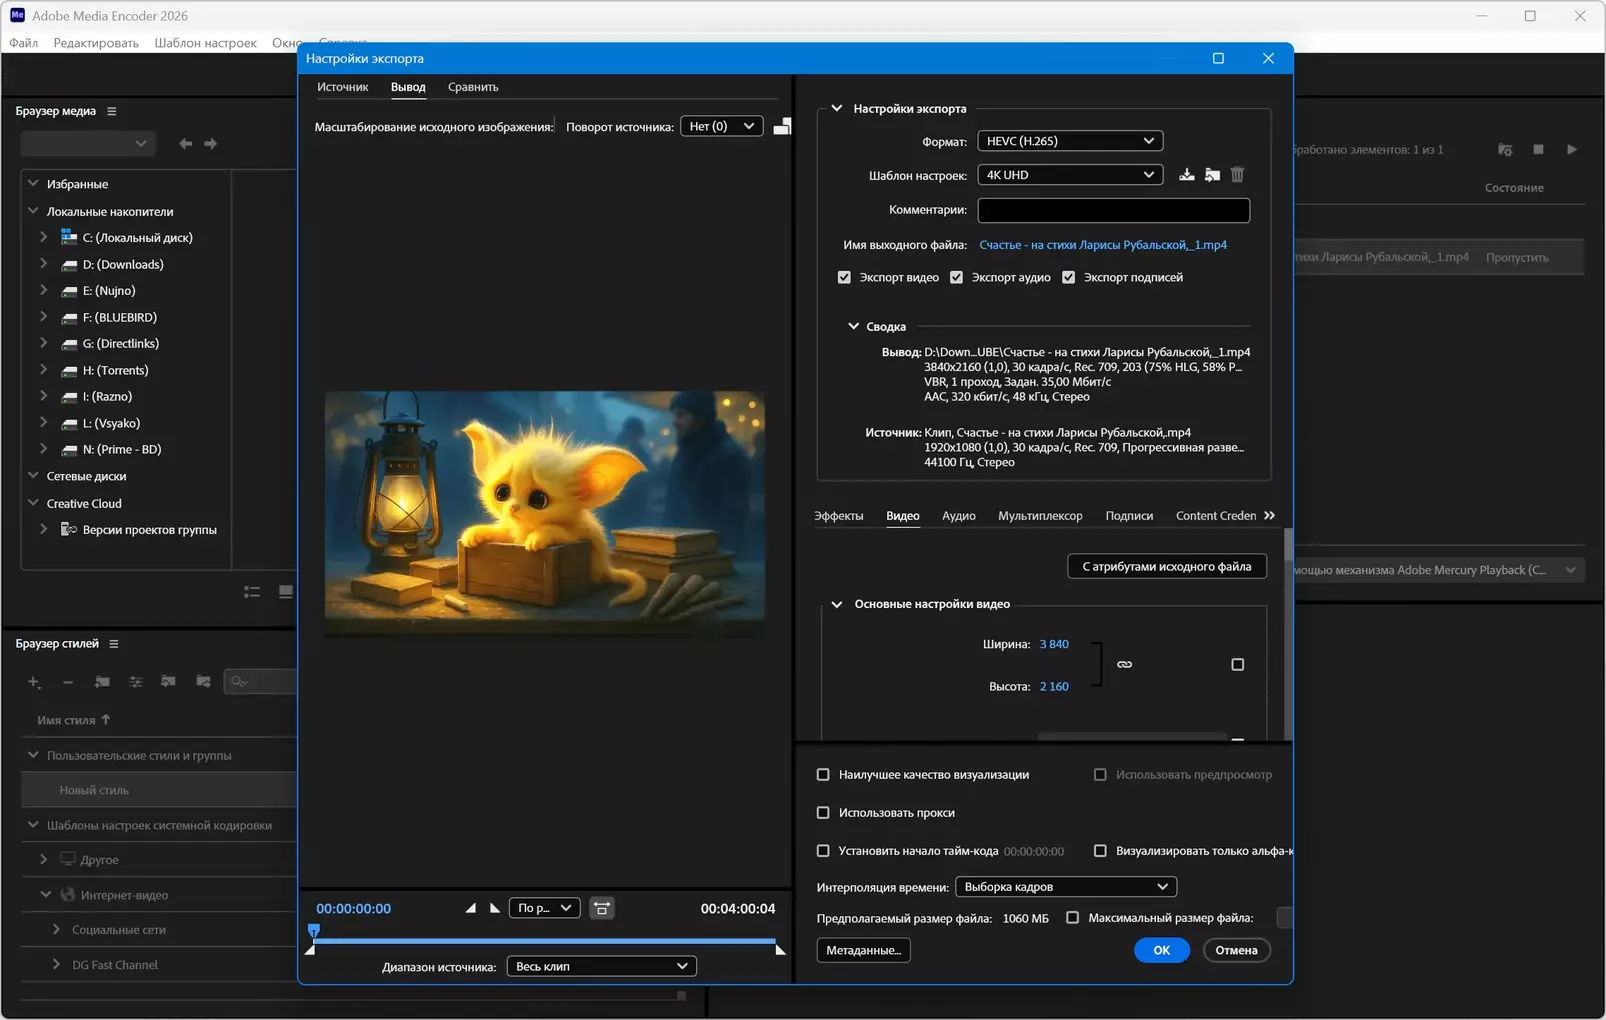This screenshot has height=1020, width=1606.
Task: Toggle aspect ratio correction icon by timeline
Action: pyautogui.click(x=602, y=909)
